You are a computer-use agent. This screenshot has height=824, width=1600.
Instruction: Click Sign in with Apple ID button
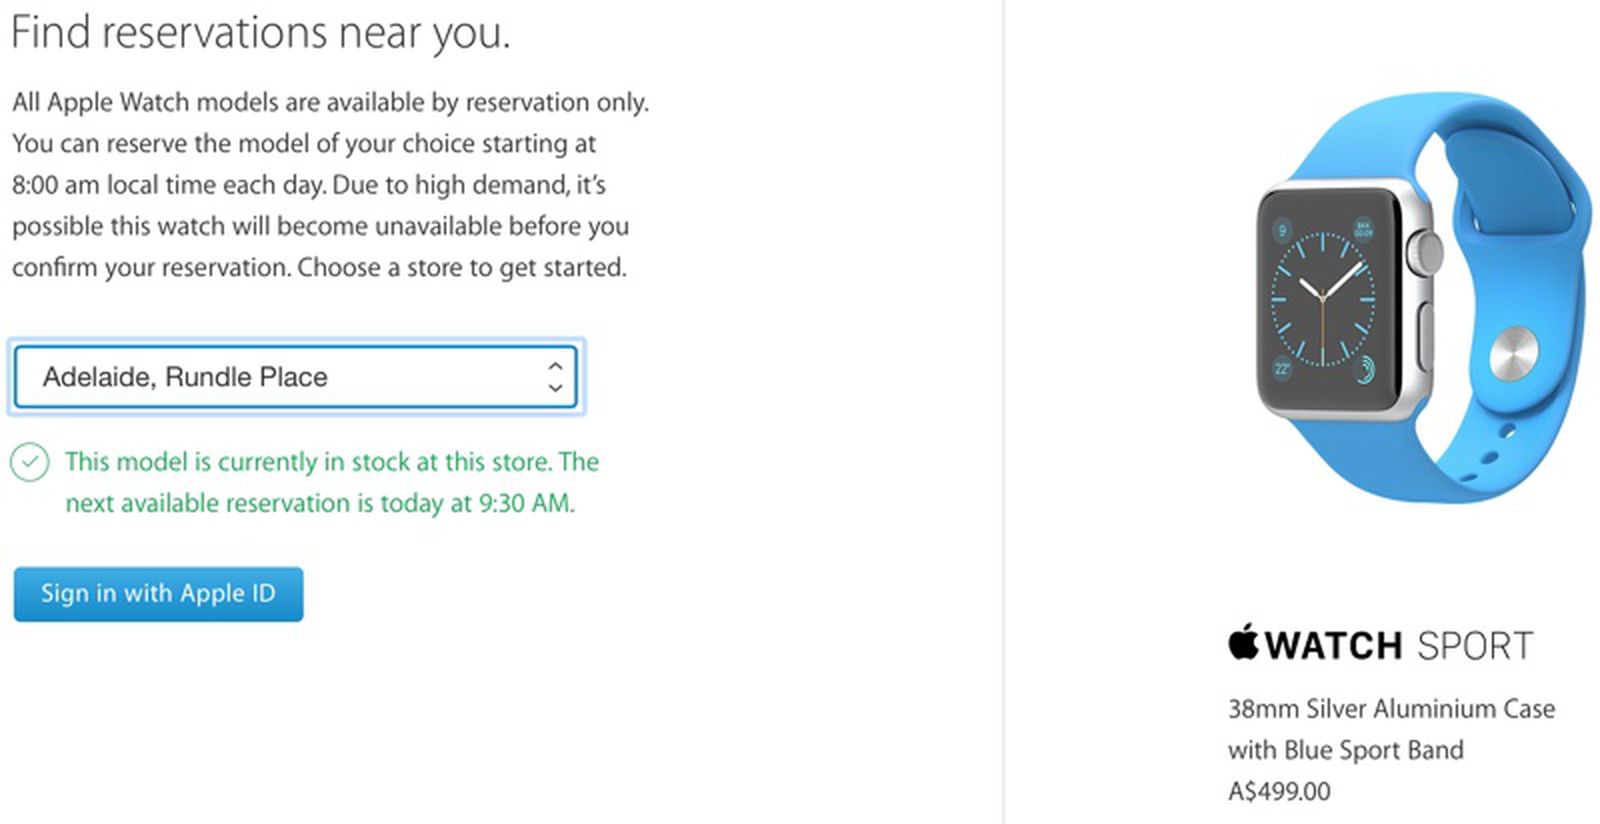coord(158,594)
